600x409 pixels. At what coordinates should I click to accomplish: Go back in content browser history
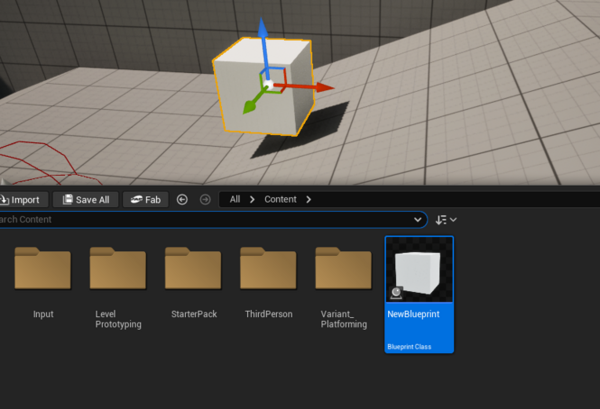point(182,200)
